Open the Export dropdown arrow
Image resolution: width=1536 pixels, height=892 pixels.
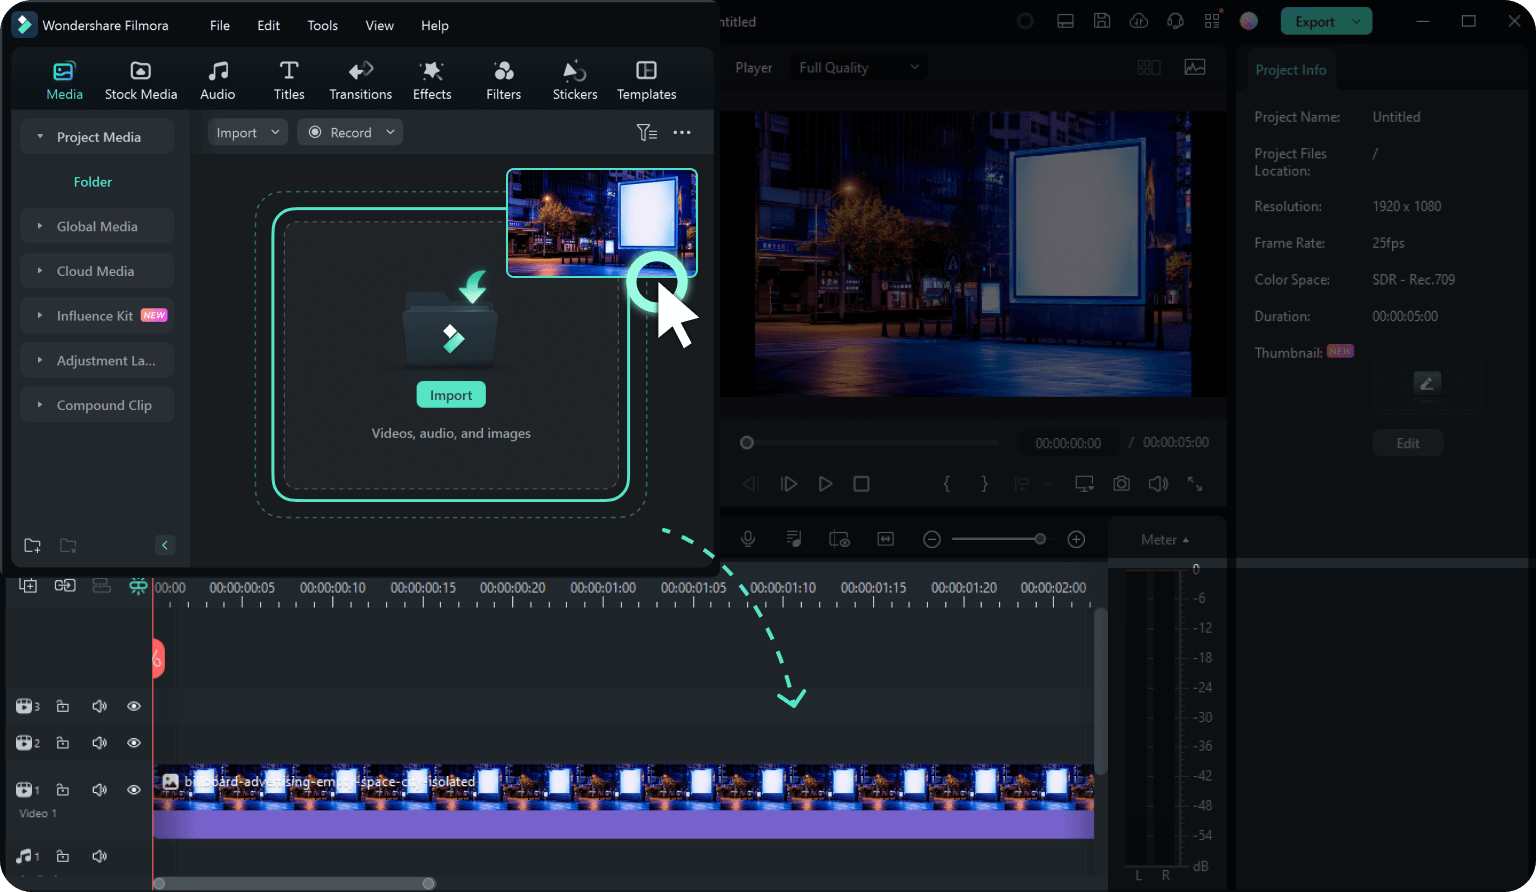tap(1358, 22)
